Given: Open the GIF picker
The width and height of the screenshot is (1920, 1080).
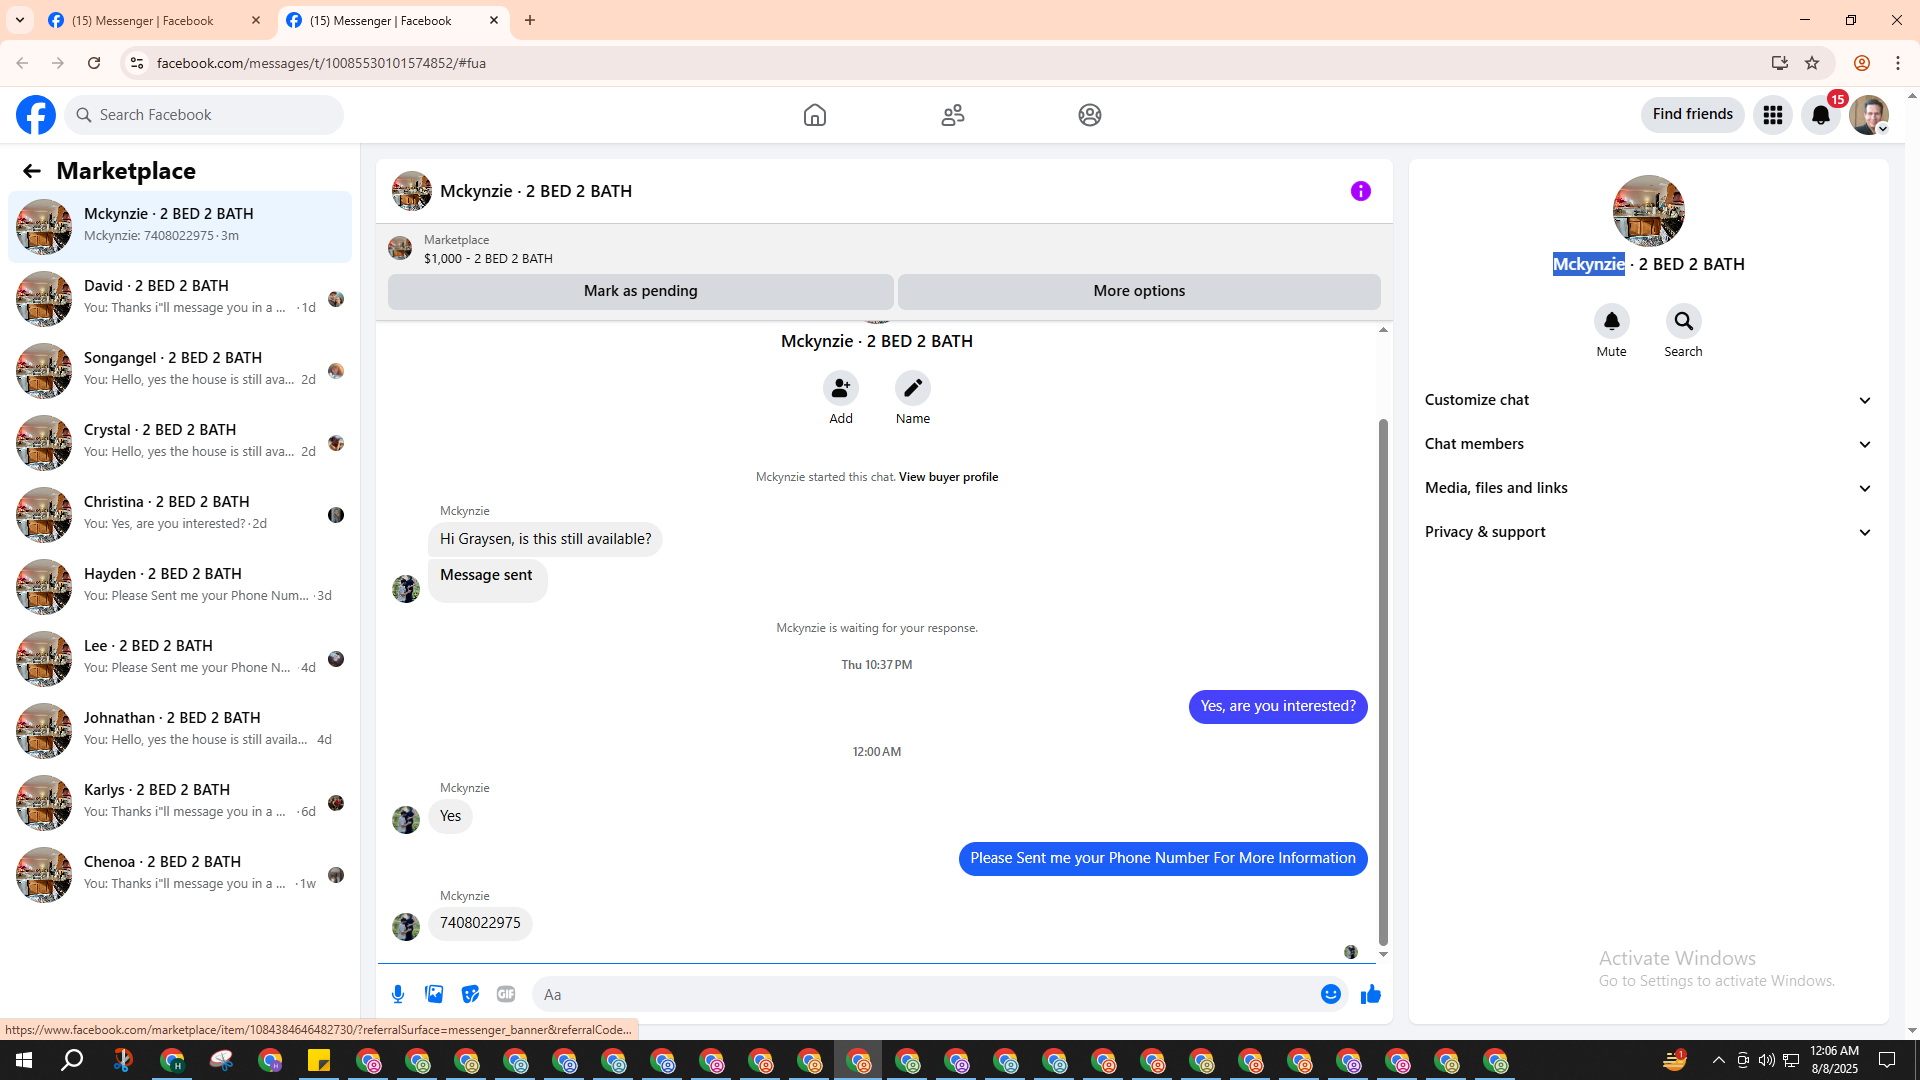Looking at the screenshot, I should point(506,994).
